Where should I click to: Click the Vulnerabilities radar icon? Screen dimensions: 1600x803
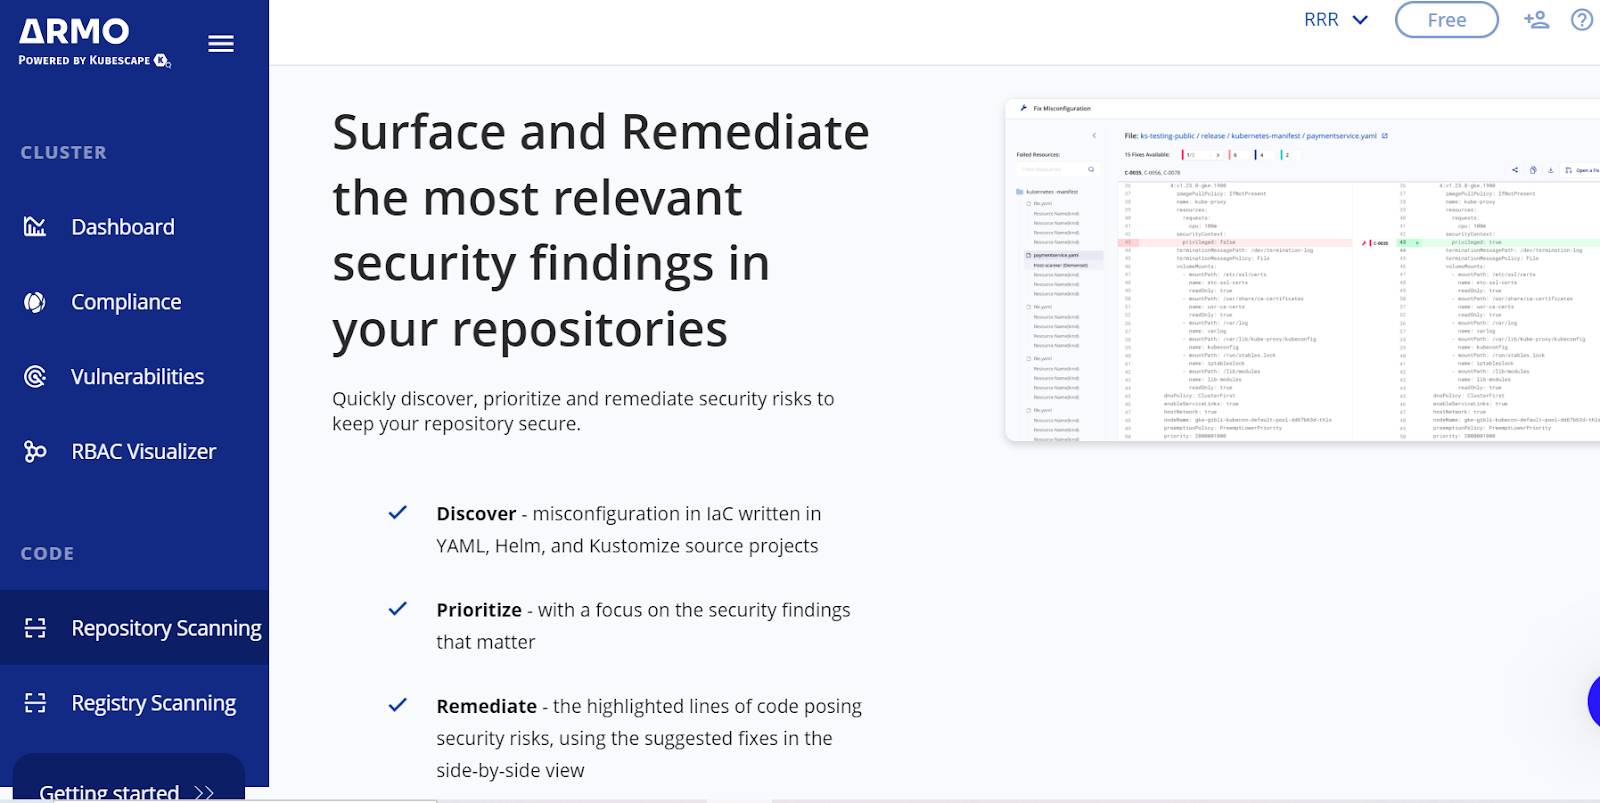pyautogui.click(x=35, y=377)
